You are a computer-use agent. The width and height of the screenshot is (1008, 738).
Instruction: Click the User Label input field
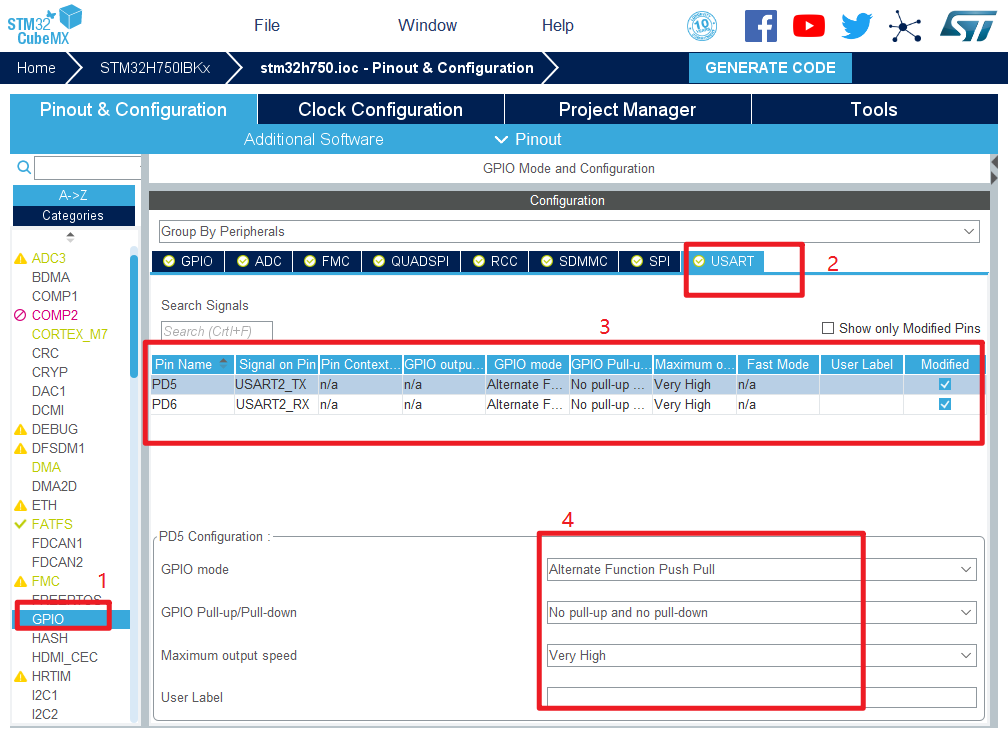pyautogui.click(x=761, y=697)
